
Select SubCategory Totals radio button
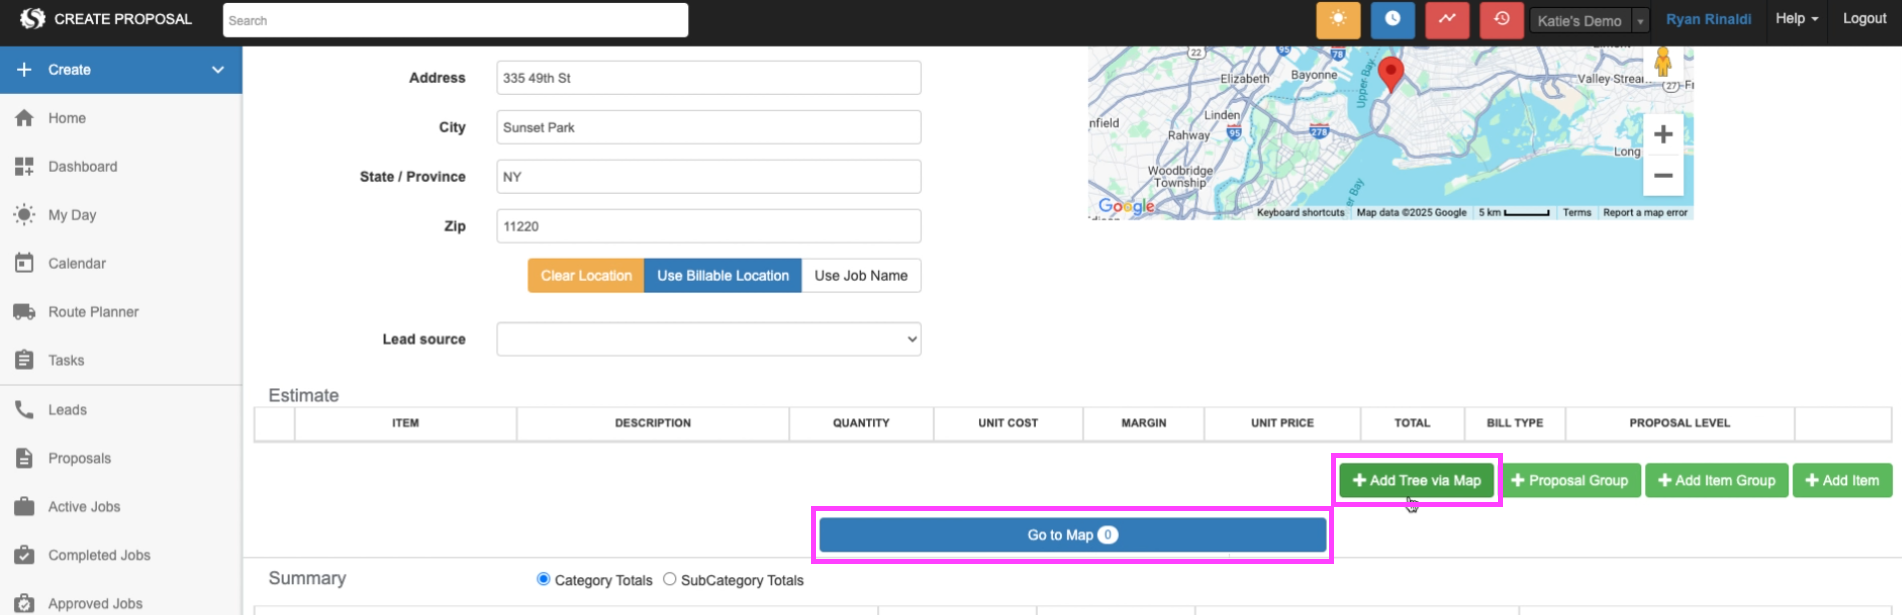[x=670, y=580]
